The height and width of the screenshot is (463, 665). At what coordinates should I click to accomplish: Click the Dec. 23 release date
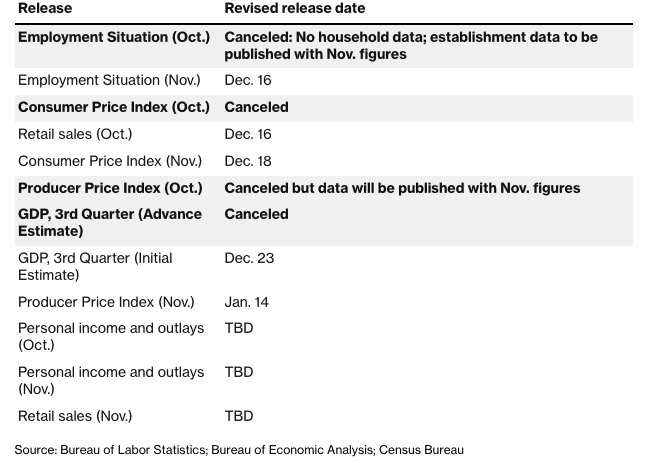coord(248,258)
